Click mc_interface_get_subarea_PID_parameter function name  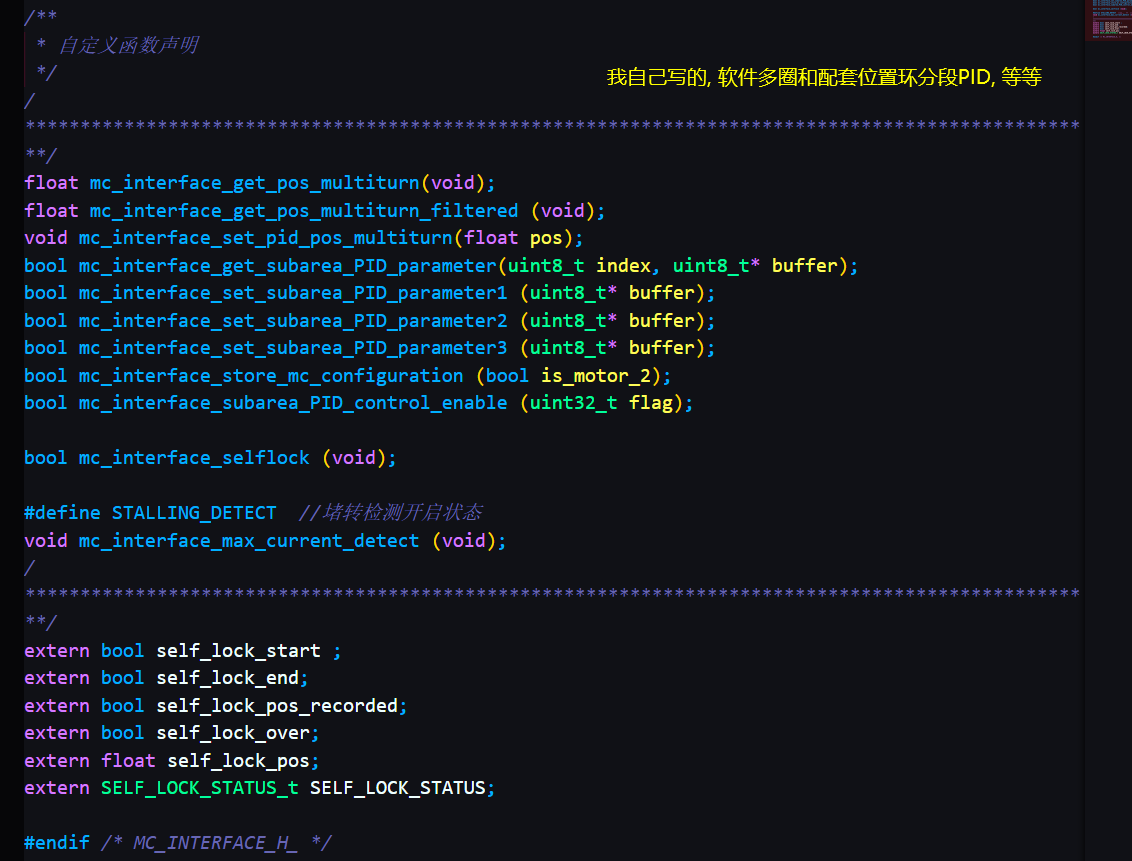point(287,266)
